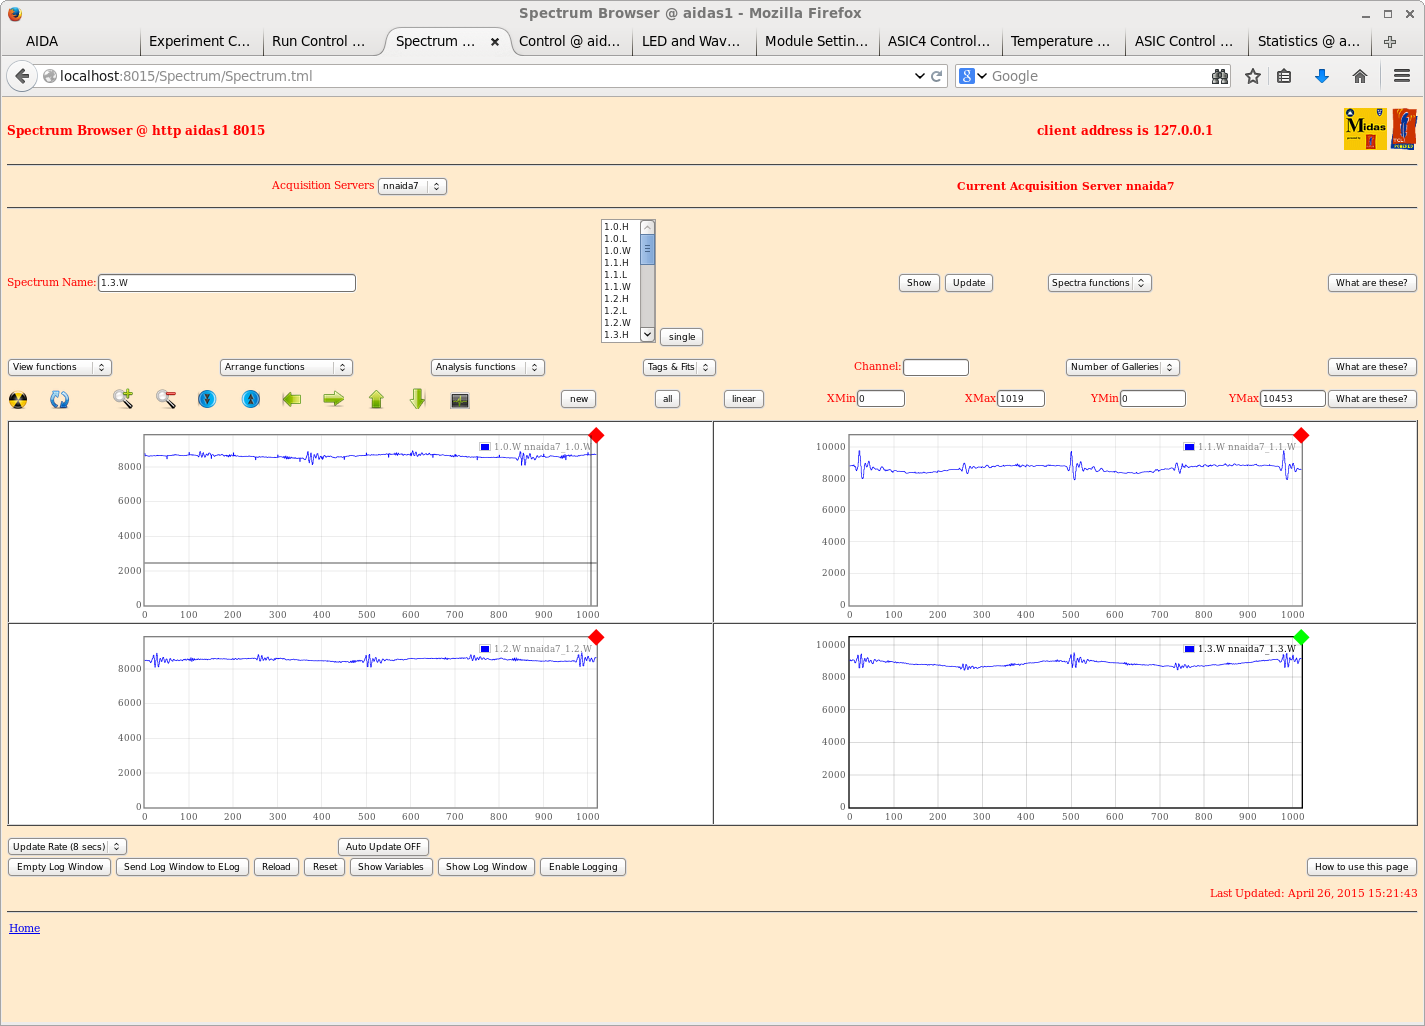1425x1026 pixels.
Task: Open a new tab with plus icon
Action: [x=1390, y=41]
